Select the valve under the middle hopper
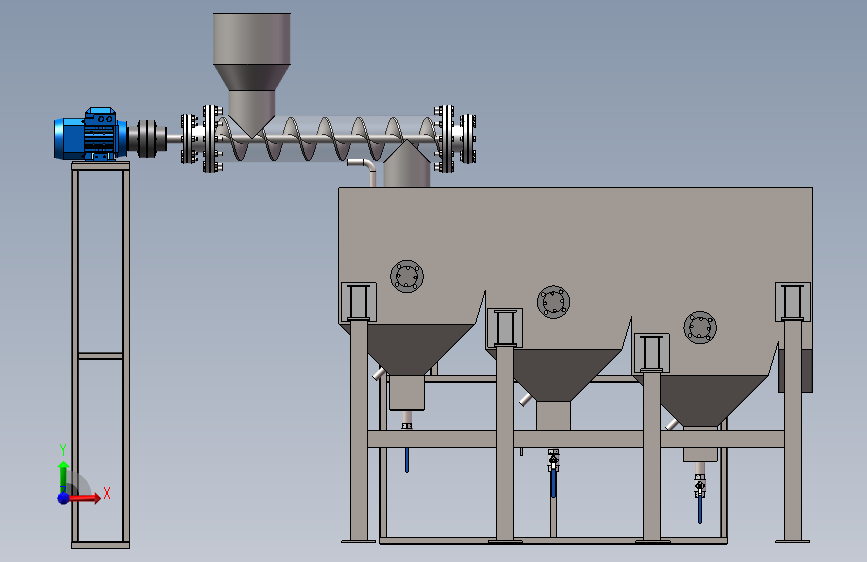The width and height of the screenshot is (867, 562). click(x=553, y=460)
